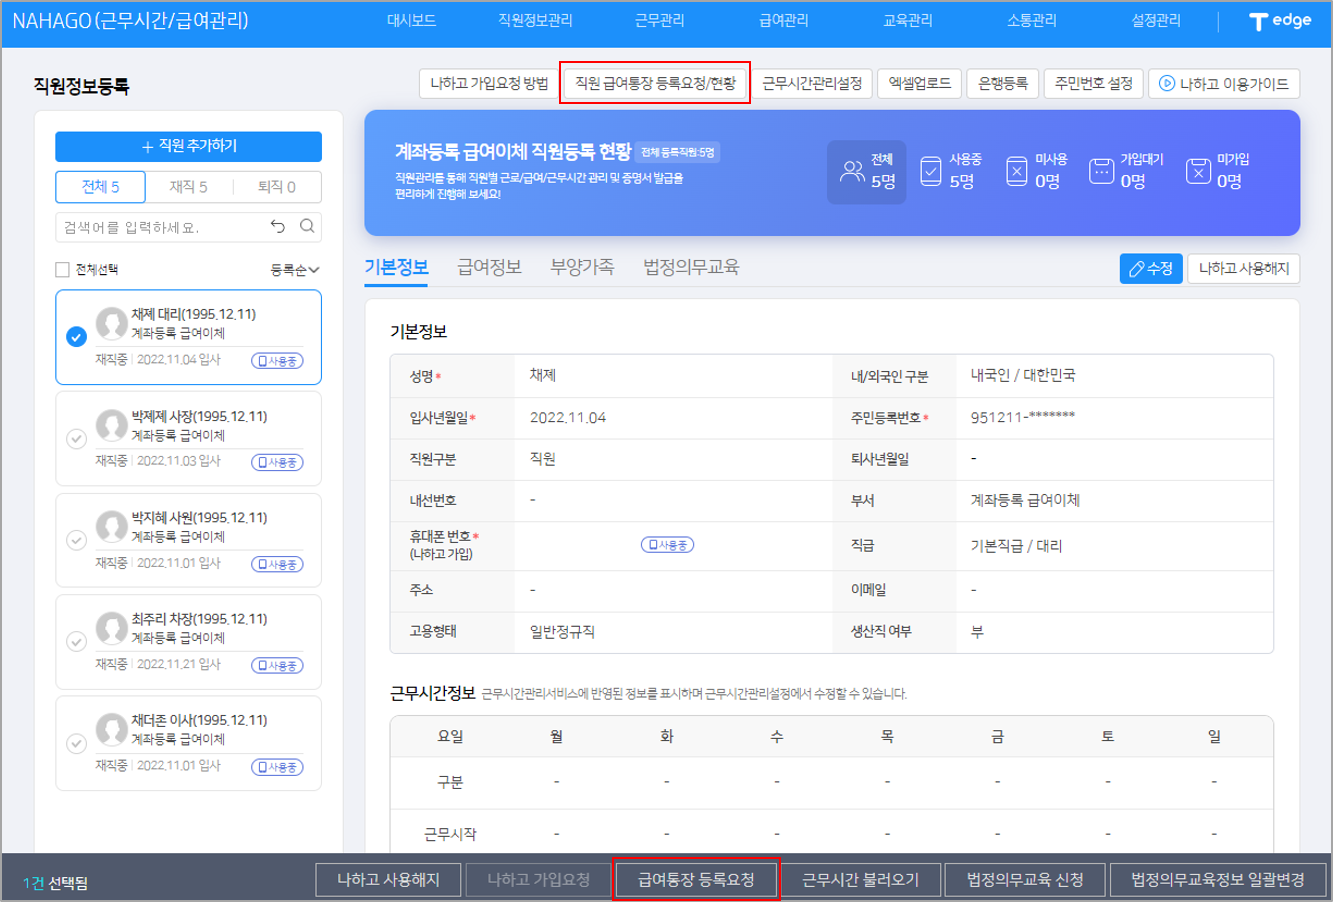Screen dimensions: 1333x902
Task: Open the 직원정보관리 menu
Action: 535,20
